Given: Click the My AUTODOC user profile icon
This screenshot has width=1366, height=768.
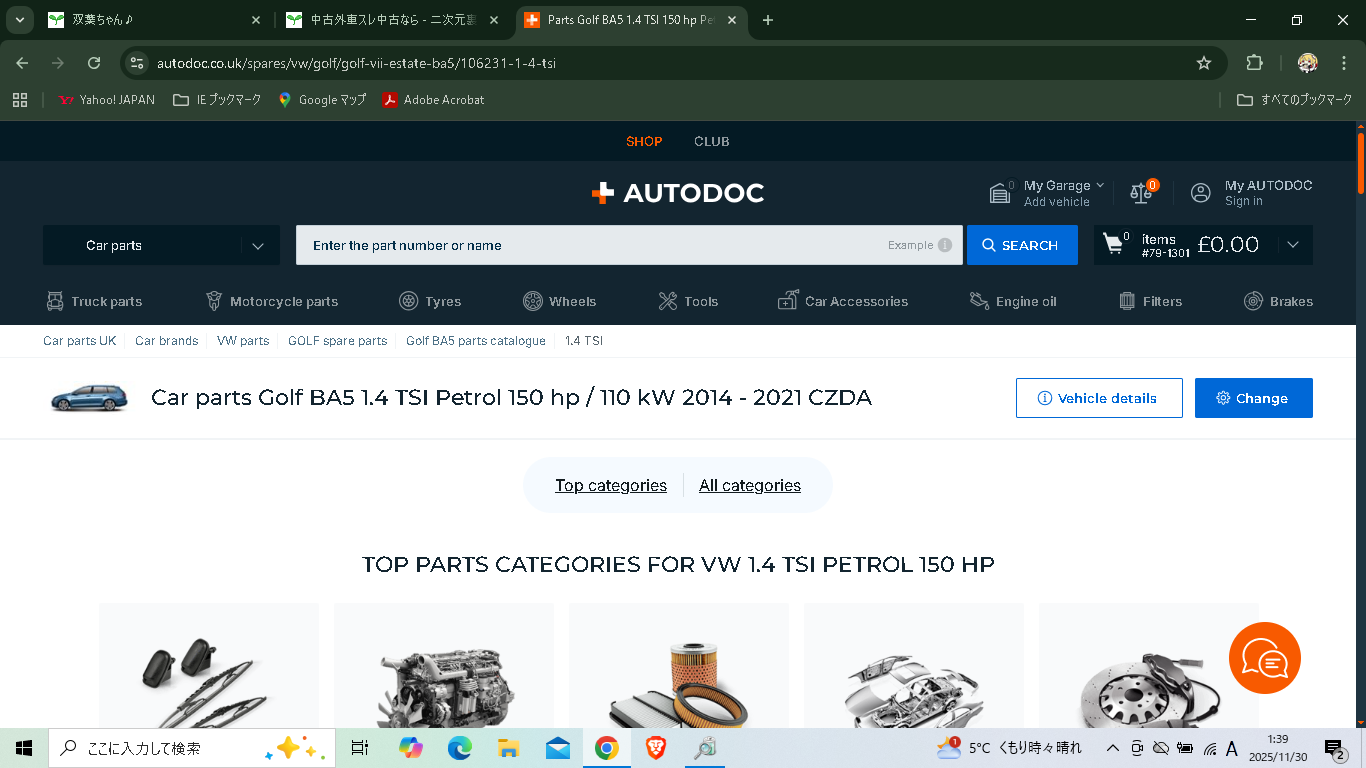Looking at the screenshot, I should click(1201, 192).
